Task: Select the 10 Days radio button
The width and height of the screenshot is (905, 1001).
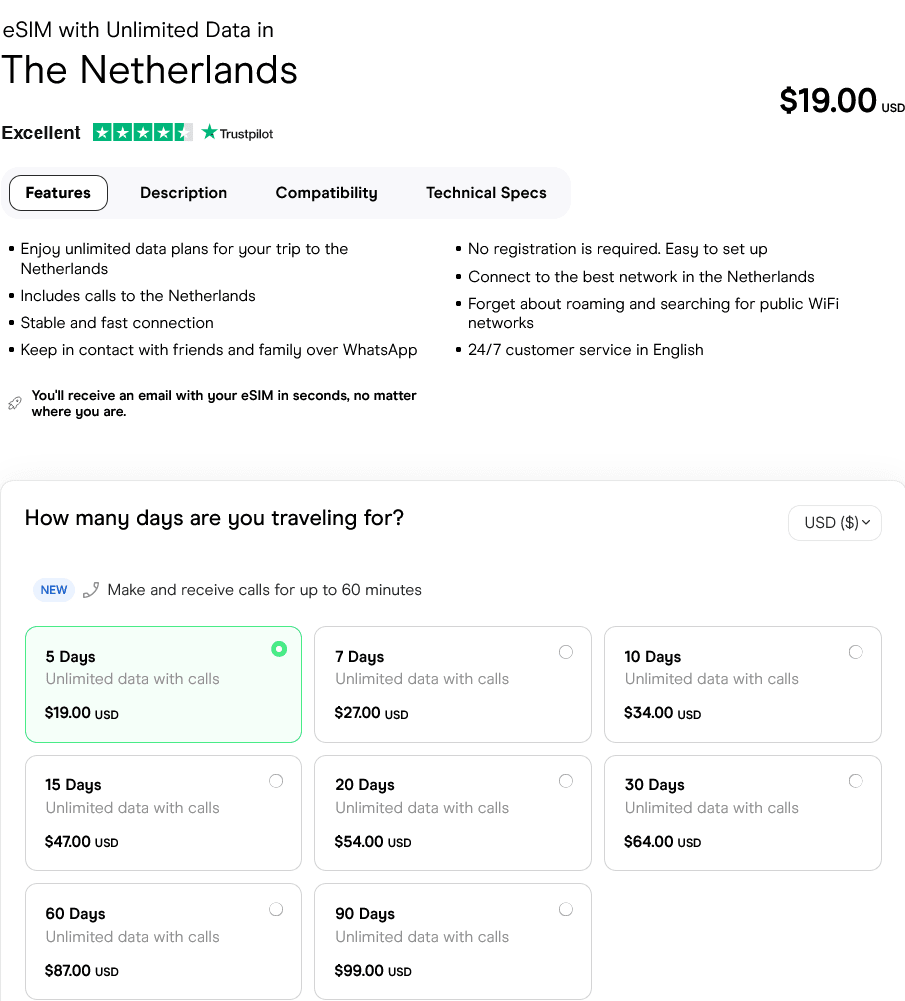Action: [x=856, y=652]
